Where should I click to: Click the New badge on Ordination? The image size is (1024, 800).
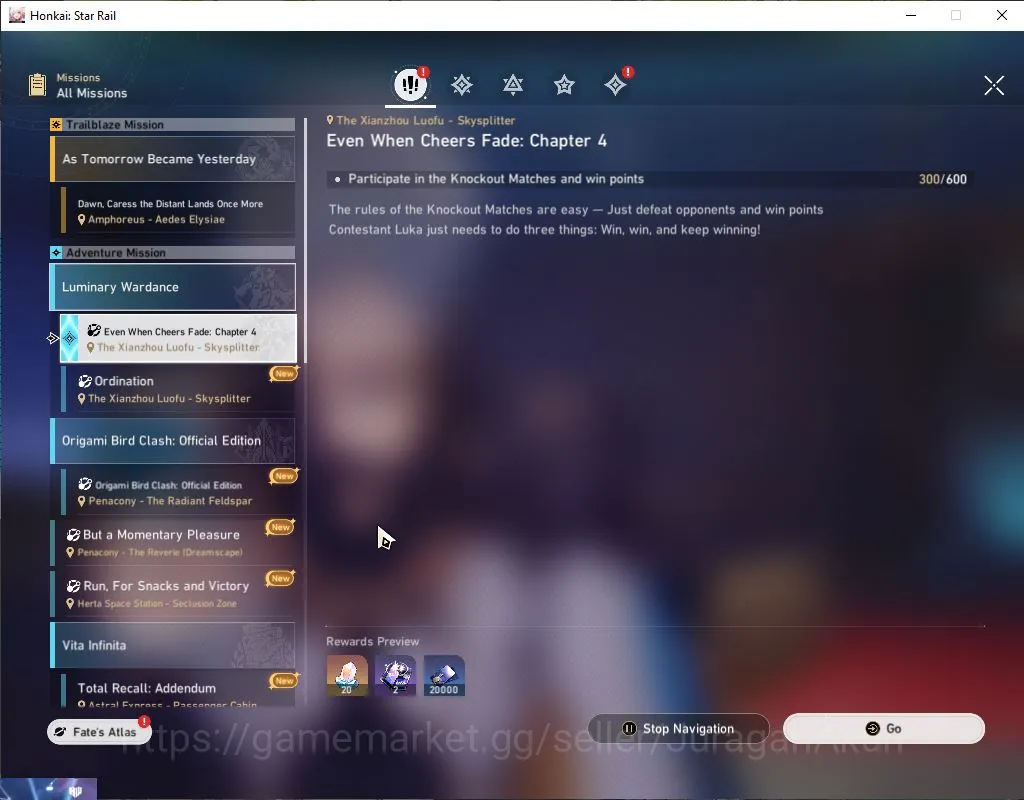[284, 374]
